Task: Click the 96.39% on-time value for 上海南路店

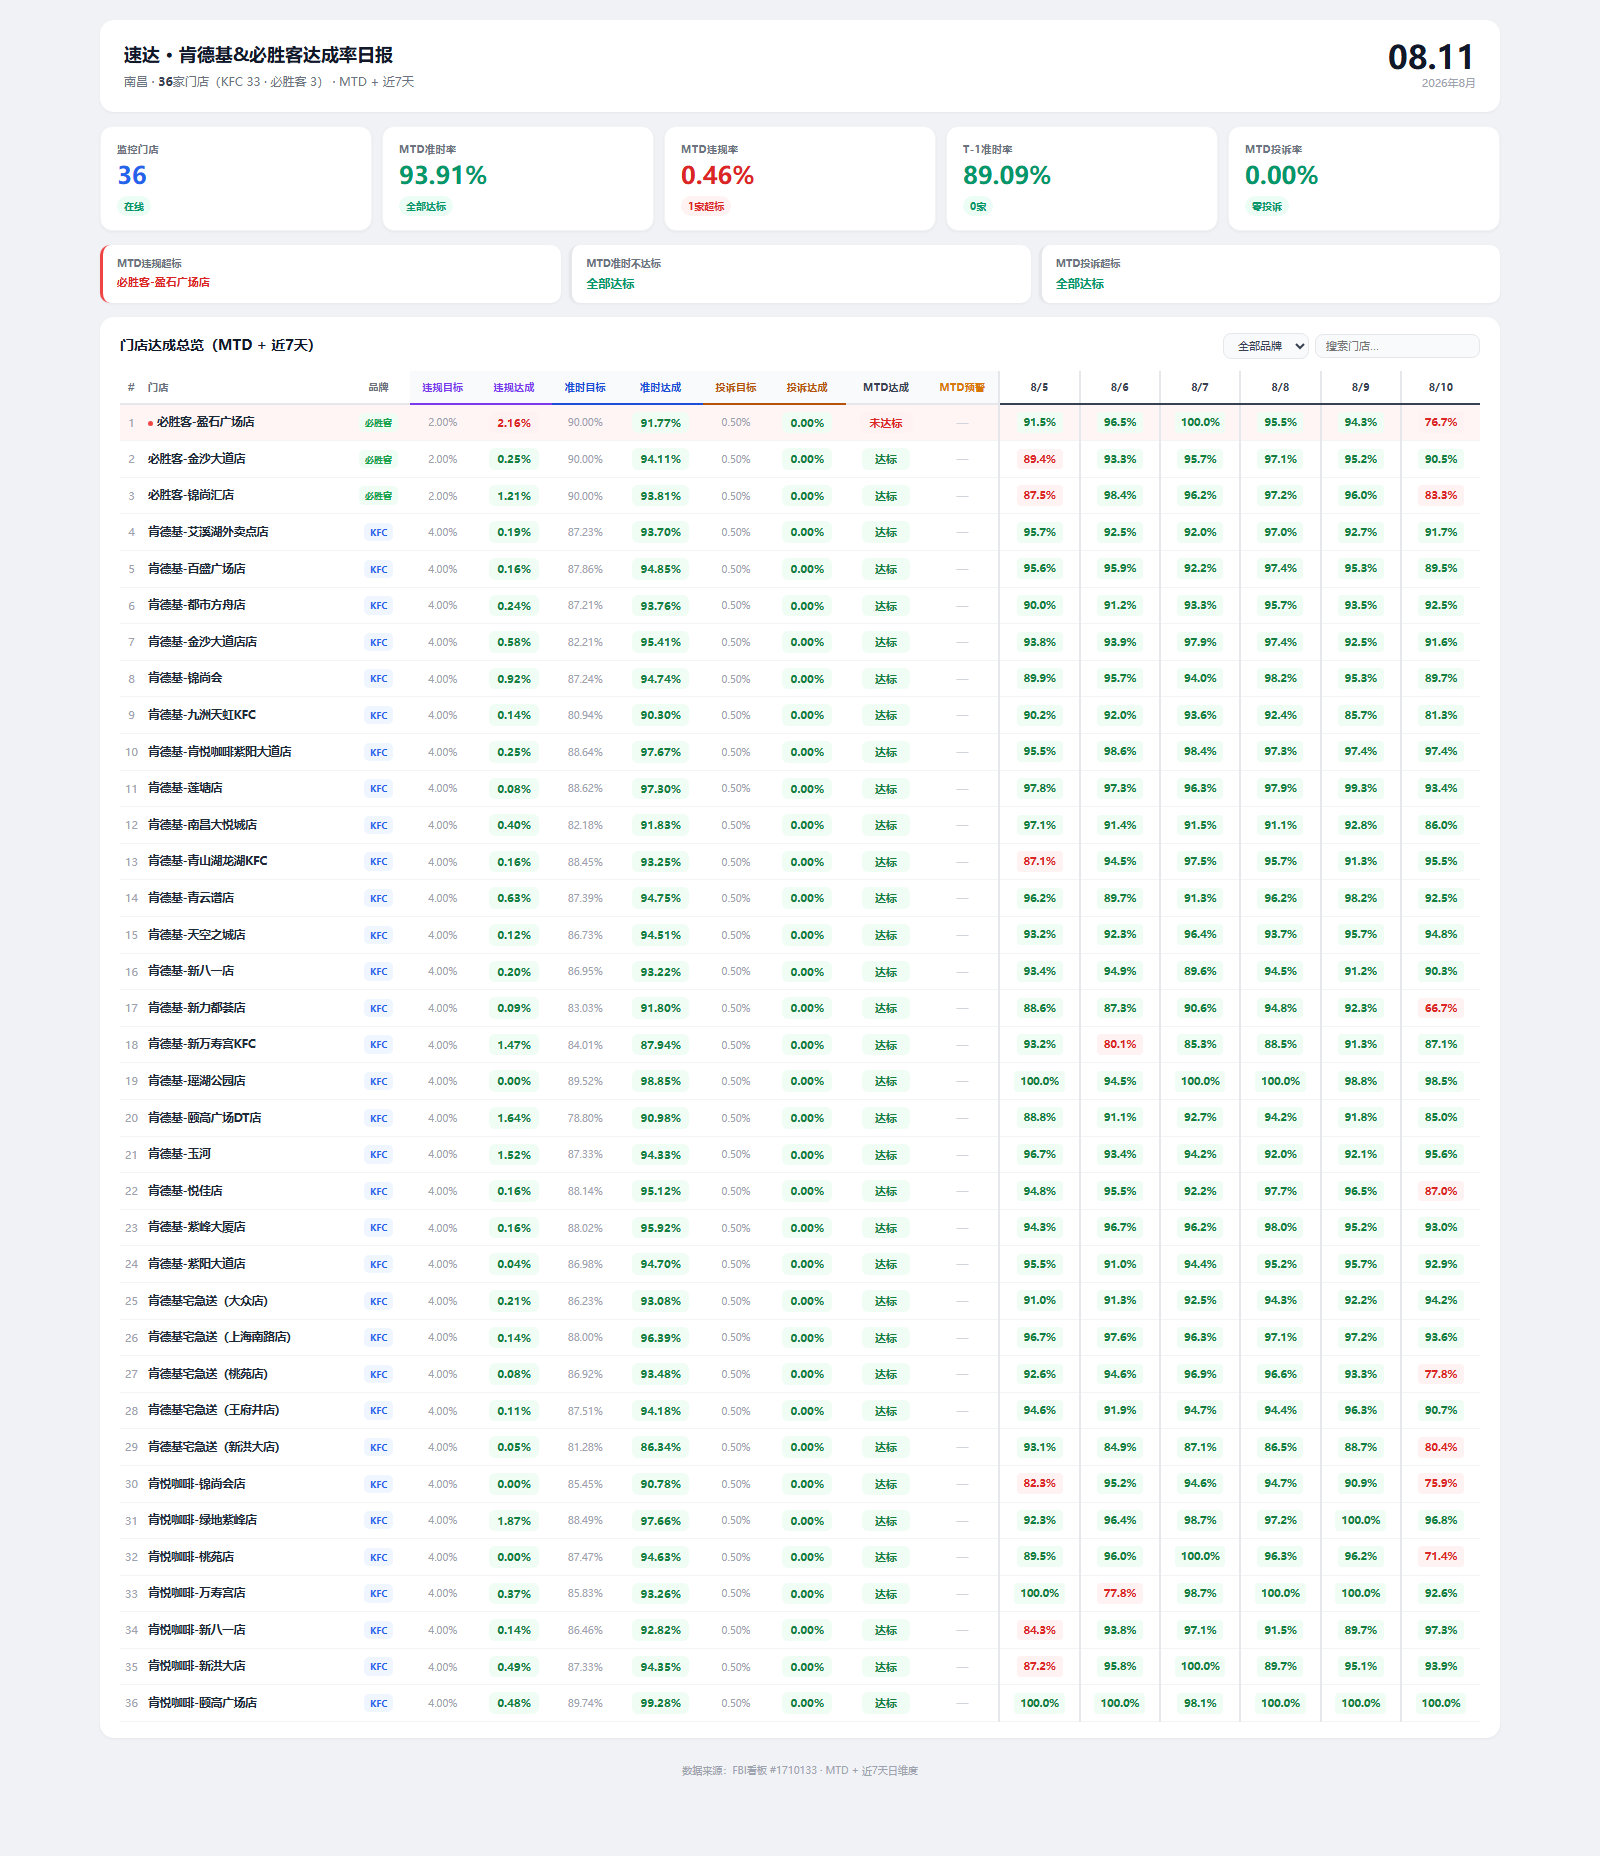Action: pos(660,1338)
